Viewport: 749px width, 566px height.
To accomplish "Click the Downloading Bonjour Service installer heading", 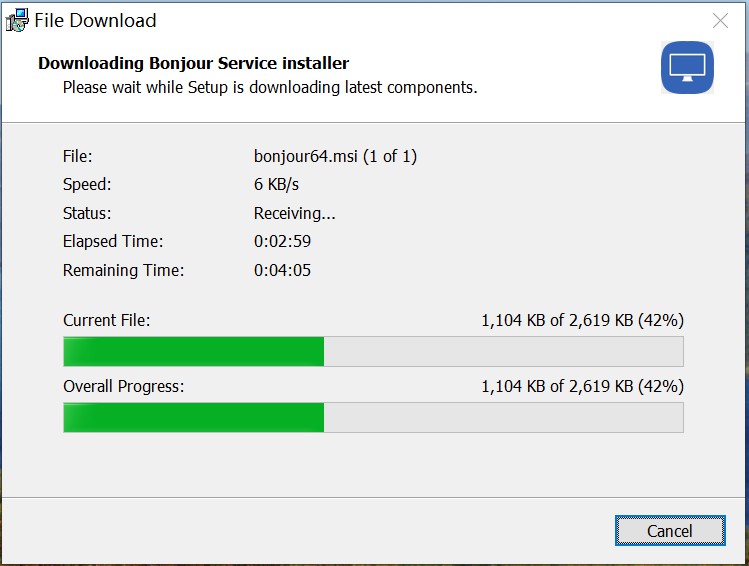I will click(x=193, y=63).
